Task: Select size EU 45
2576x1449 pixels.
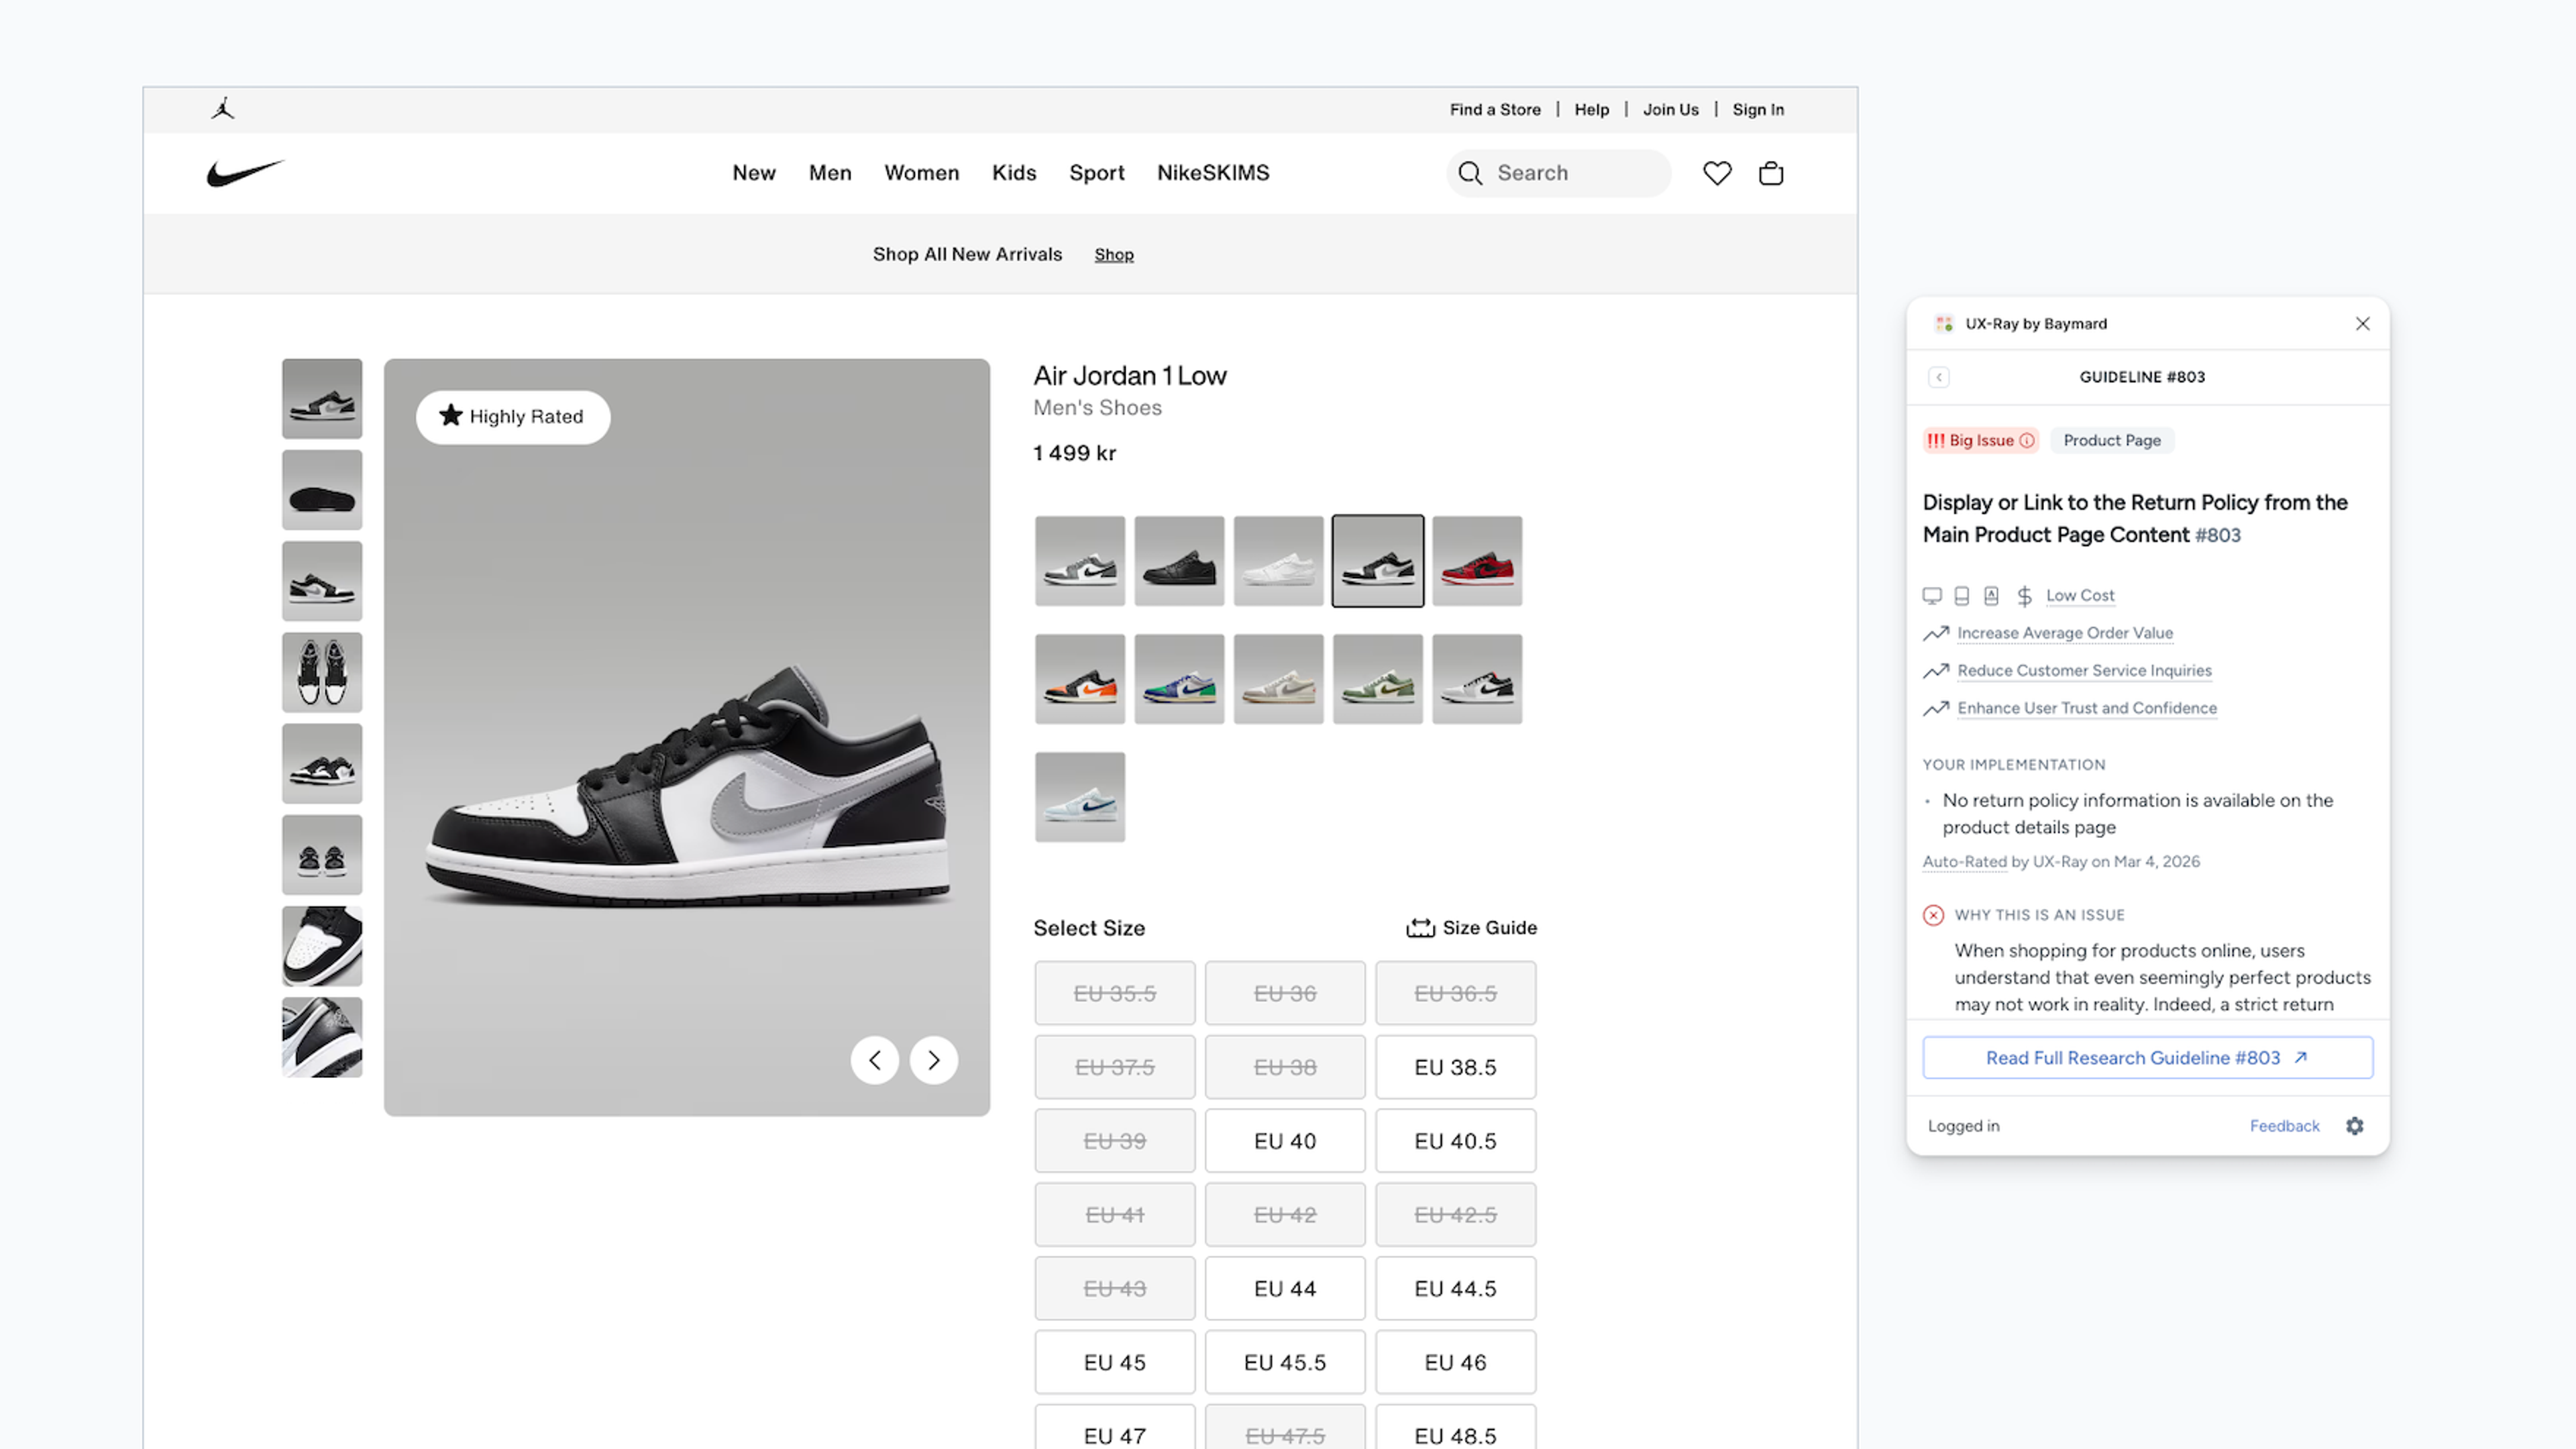Action: point(1115,1363)
